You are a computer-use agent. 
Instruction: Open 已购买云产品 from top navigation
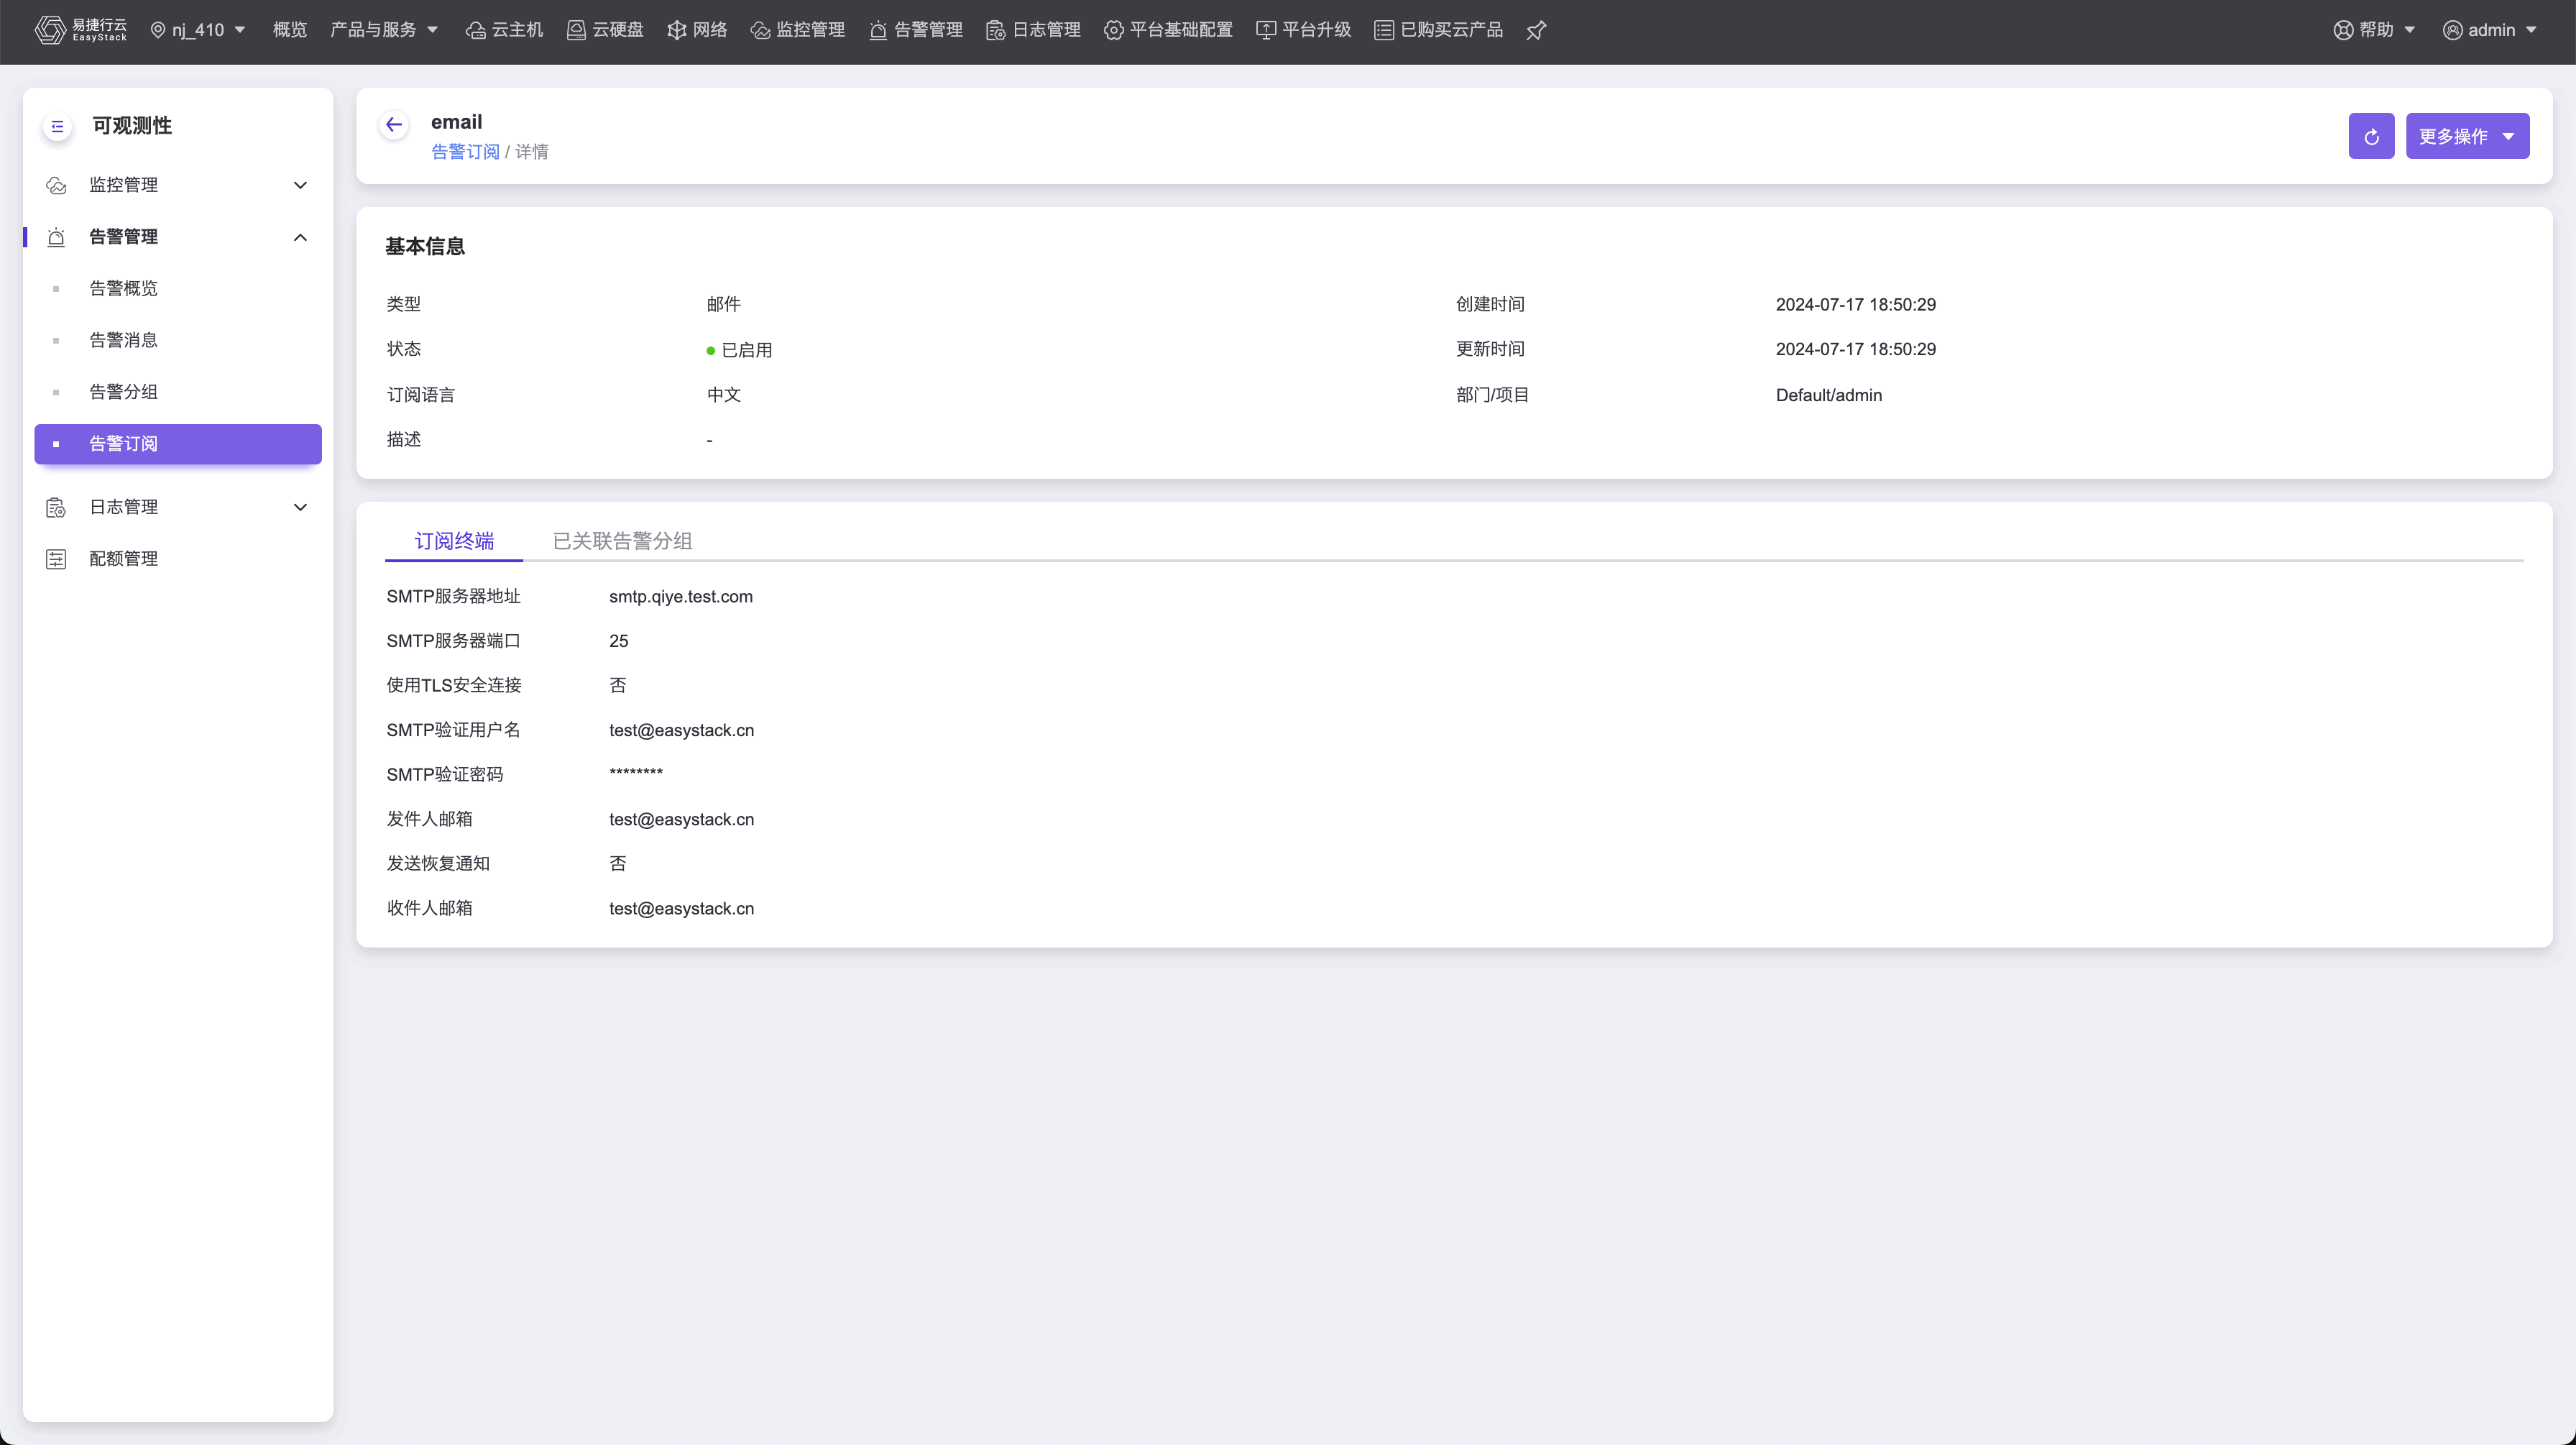[1439, 30]
